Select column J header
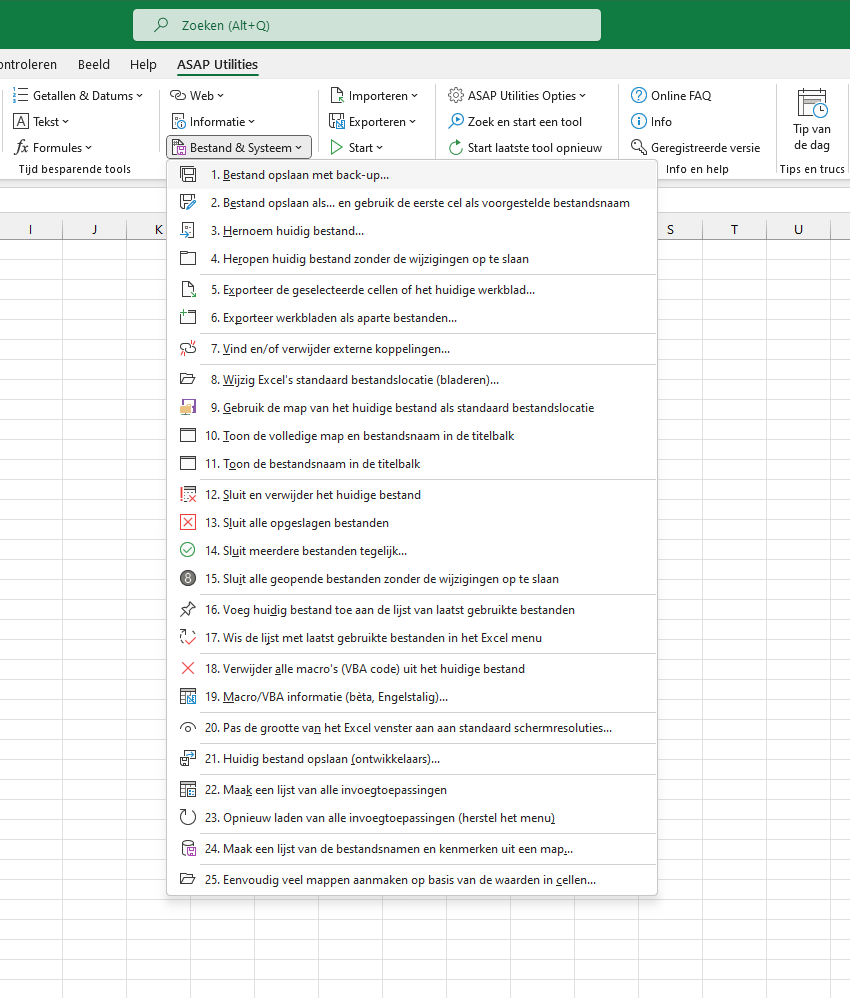 point(94,230)
